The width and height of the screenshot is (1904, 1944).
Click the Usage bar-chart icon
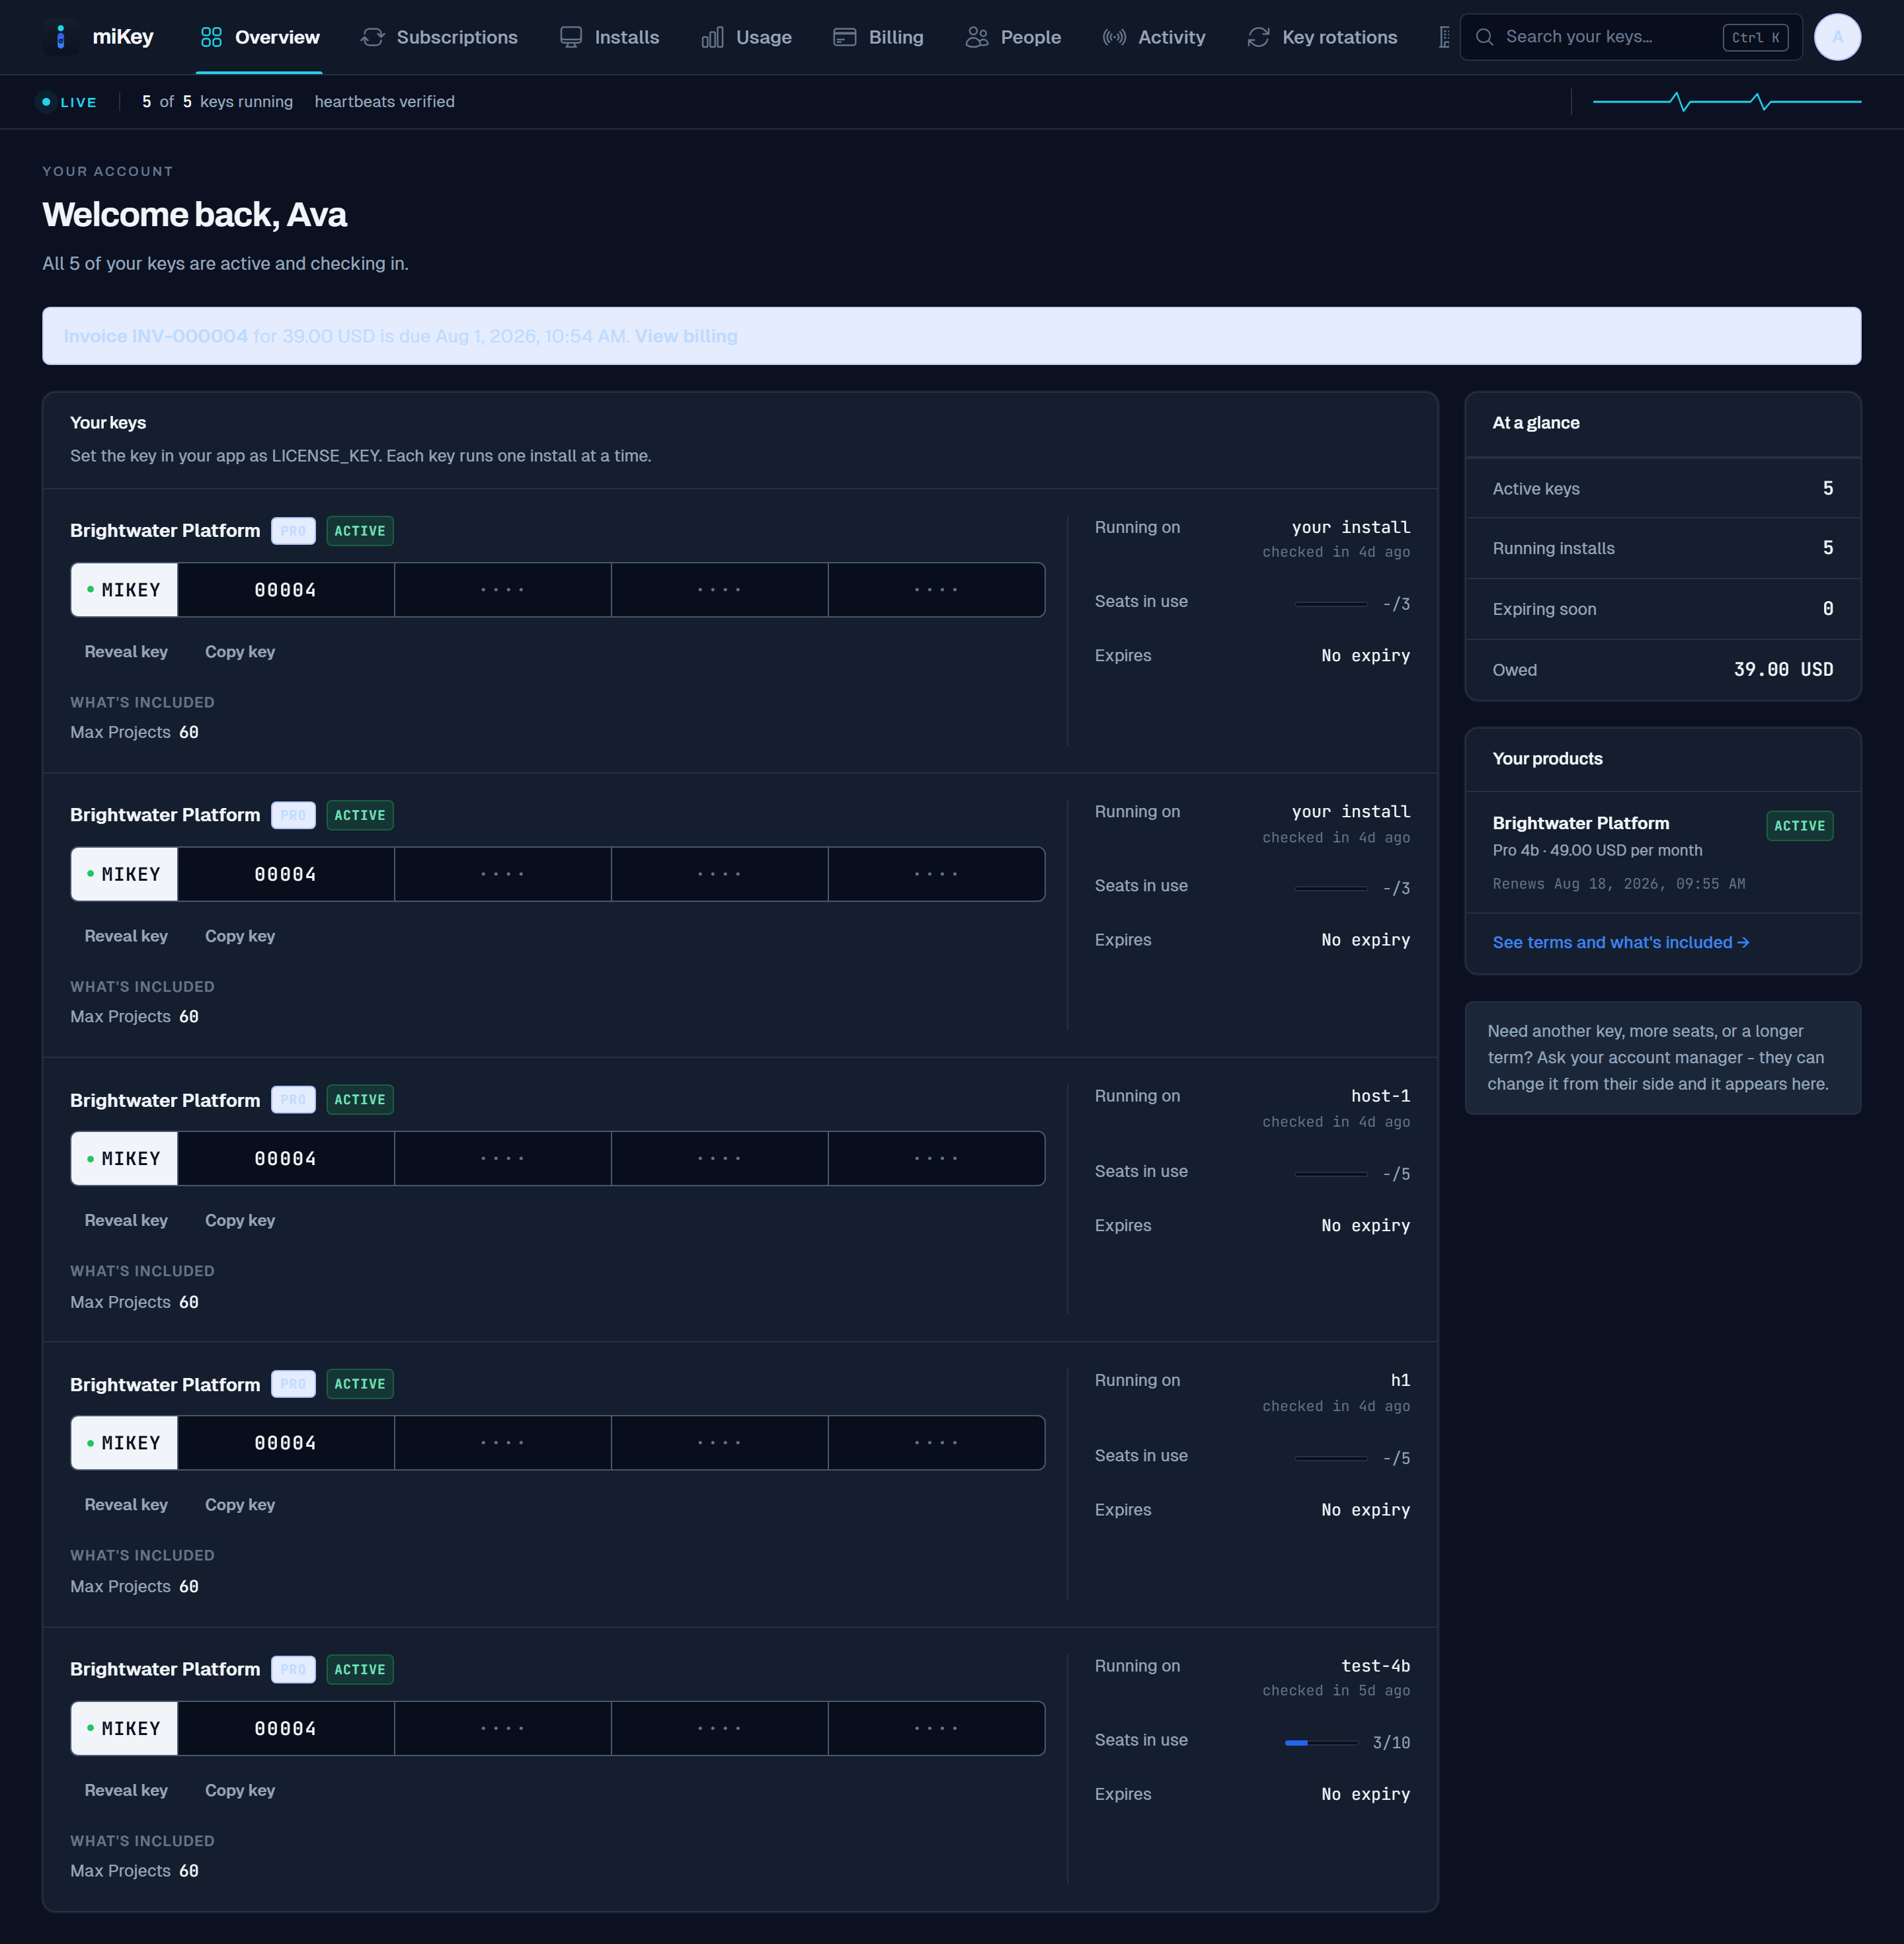coord(712,37)
